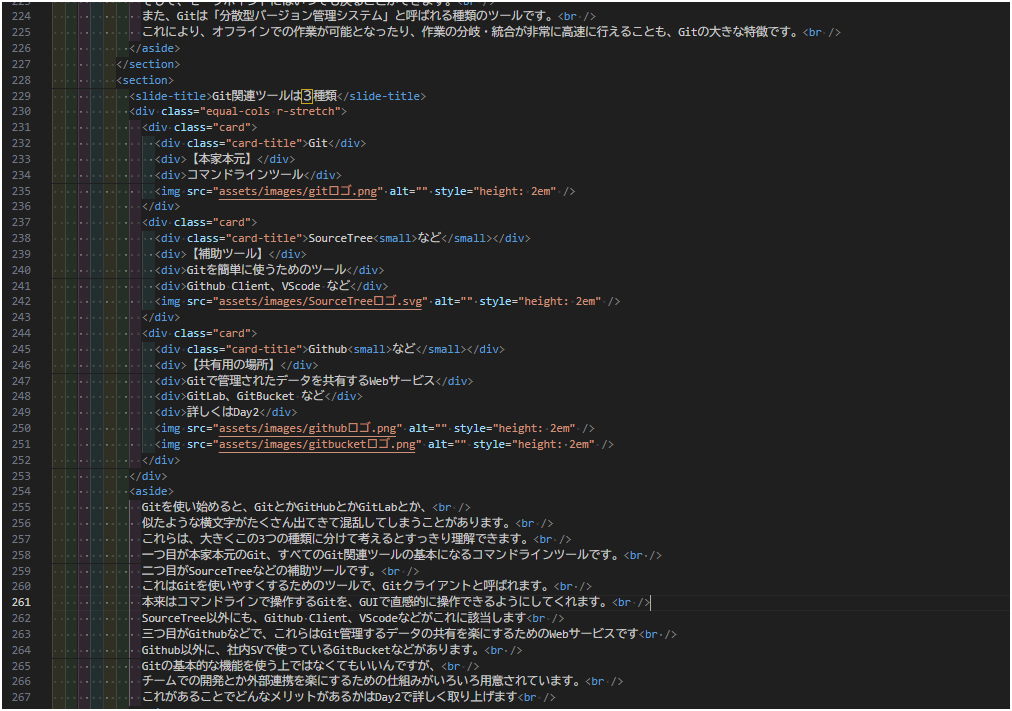Screen dimensions: 1012x711
Task: Click line number 237 in the gutter
Action: pyautogui.click(x=20, y=221)
